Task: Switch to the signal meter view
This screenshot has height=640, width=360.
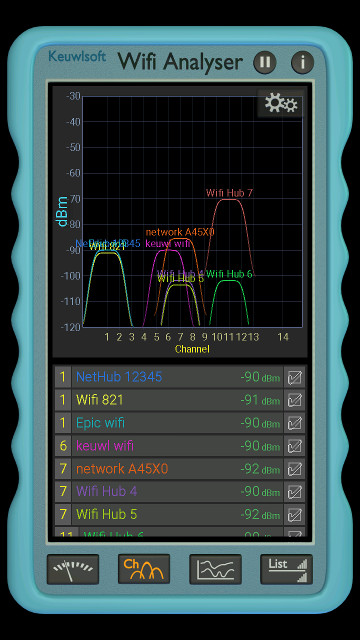Action: click(73, 569)
